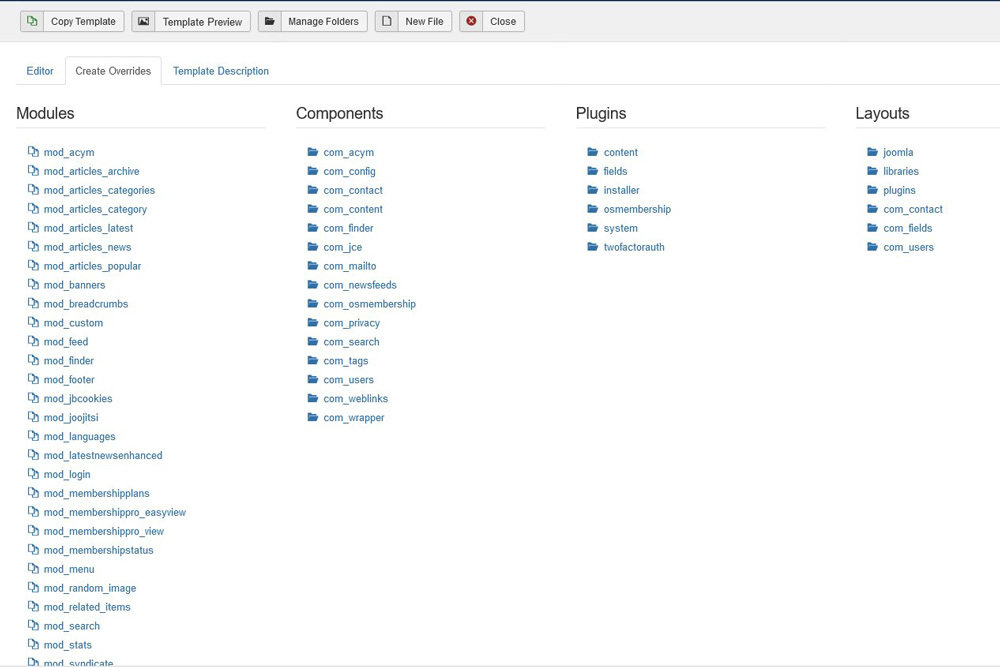The width and height of the screenshot is (1000, 667).
Task: Switch to the Editor tab
Action: pyautogui.click(x=40, y=71)
